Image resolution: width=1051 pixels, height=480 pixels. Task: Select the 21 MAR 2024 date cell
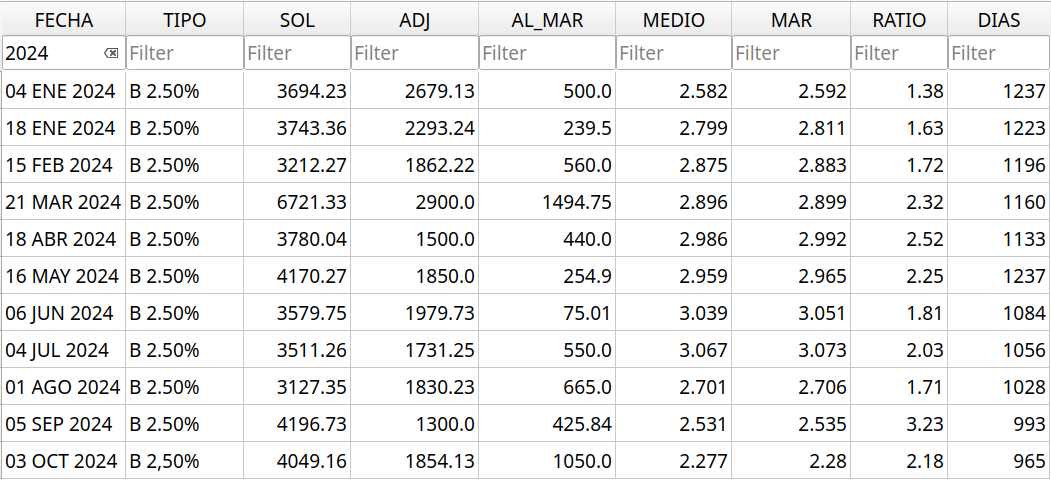click(x=63, y=202)
